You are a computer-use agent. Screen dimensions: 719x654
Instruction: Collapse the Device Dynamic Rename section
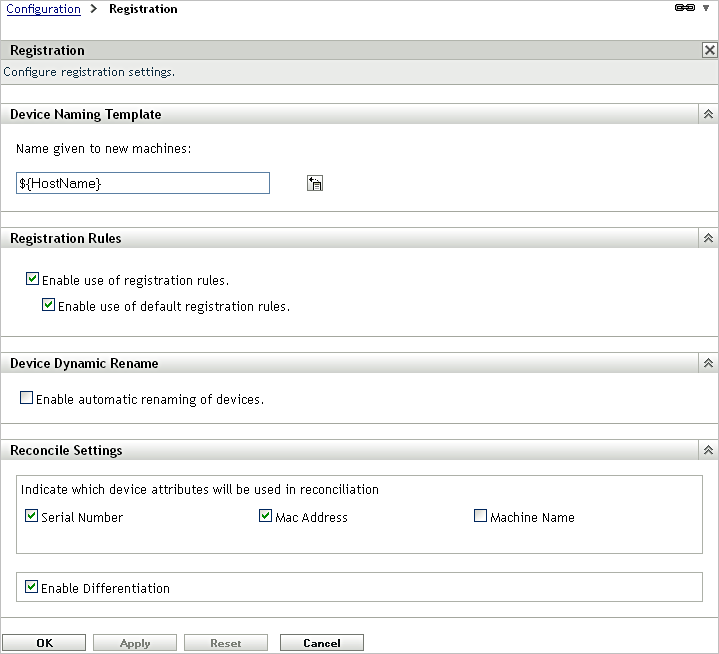click(x=709, y=364)
